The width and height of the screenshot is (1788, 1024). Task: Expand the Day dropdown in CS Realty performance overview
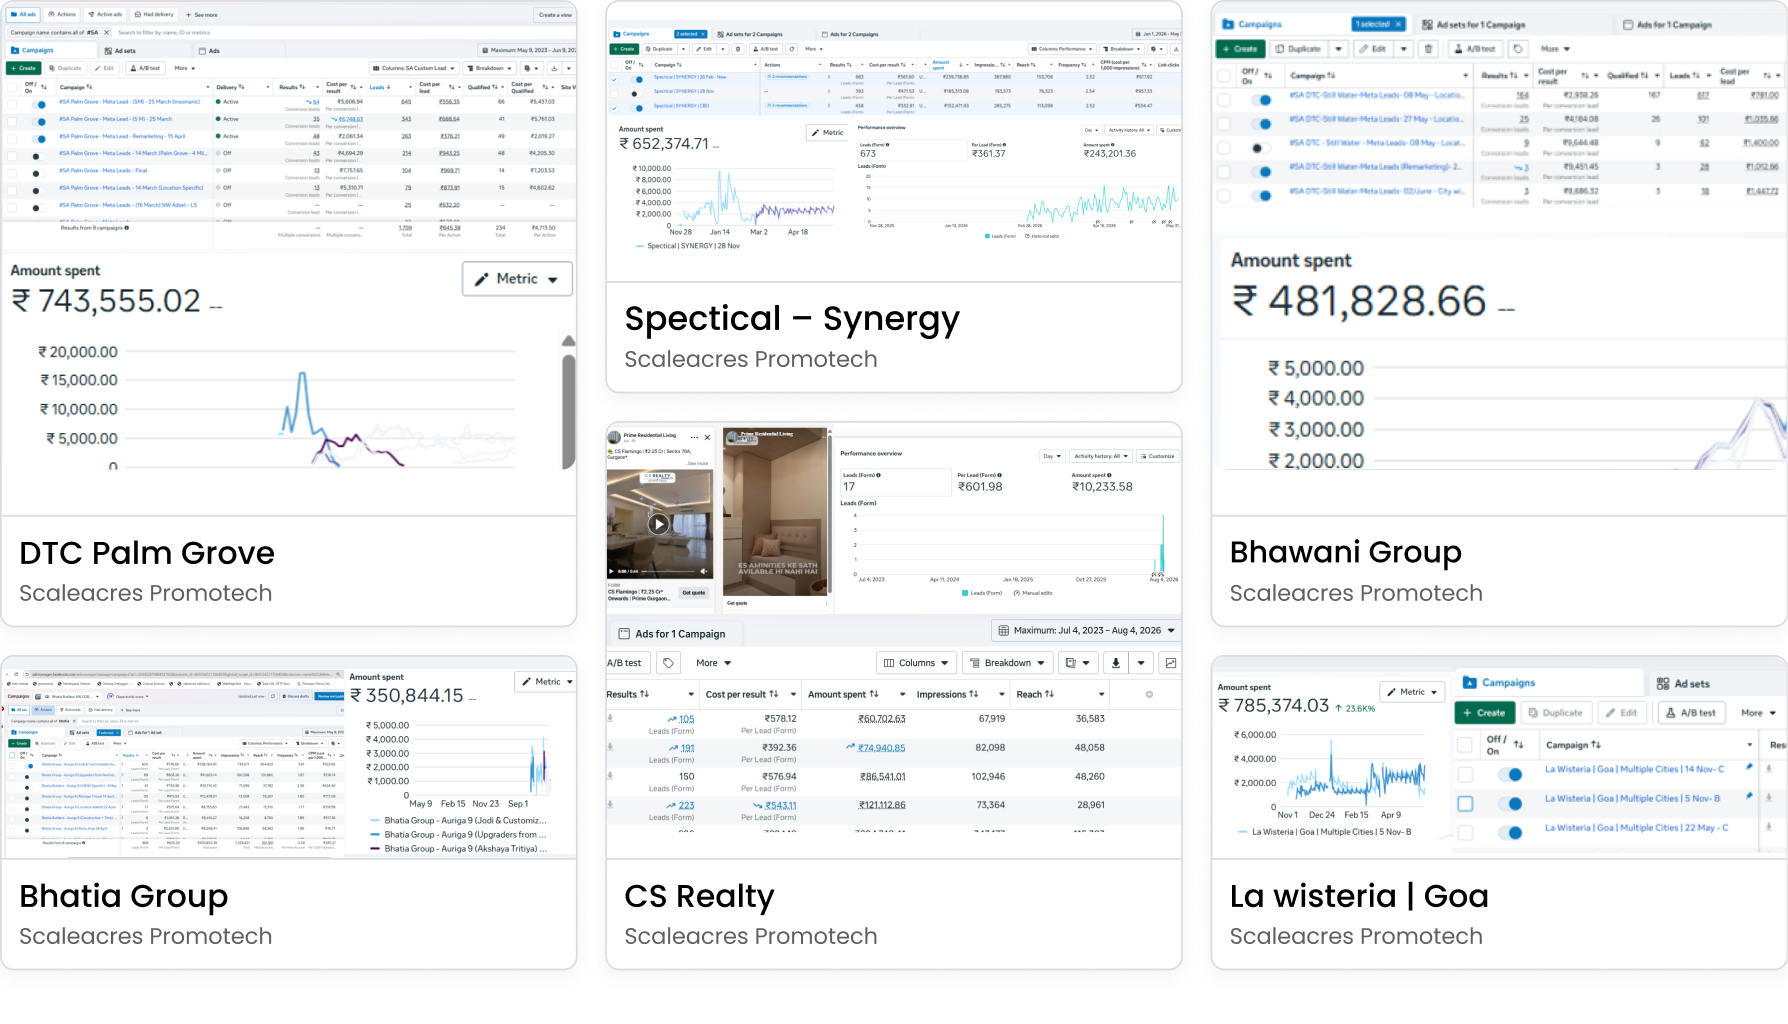point(1051,456)
